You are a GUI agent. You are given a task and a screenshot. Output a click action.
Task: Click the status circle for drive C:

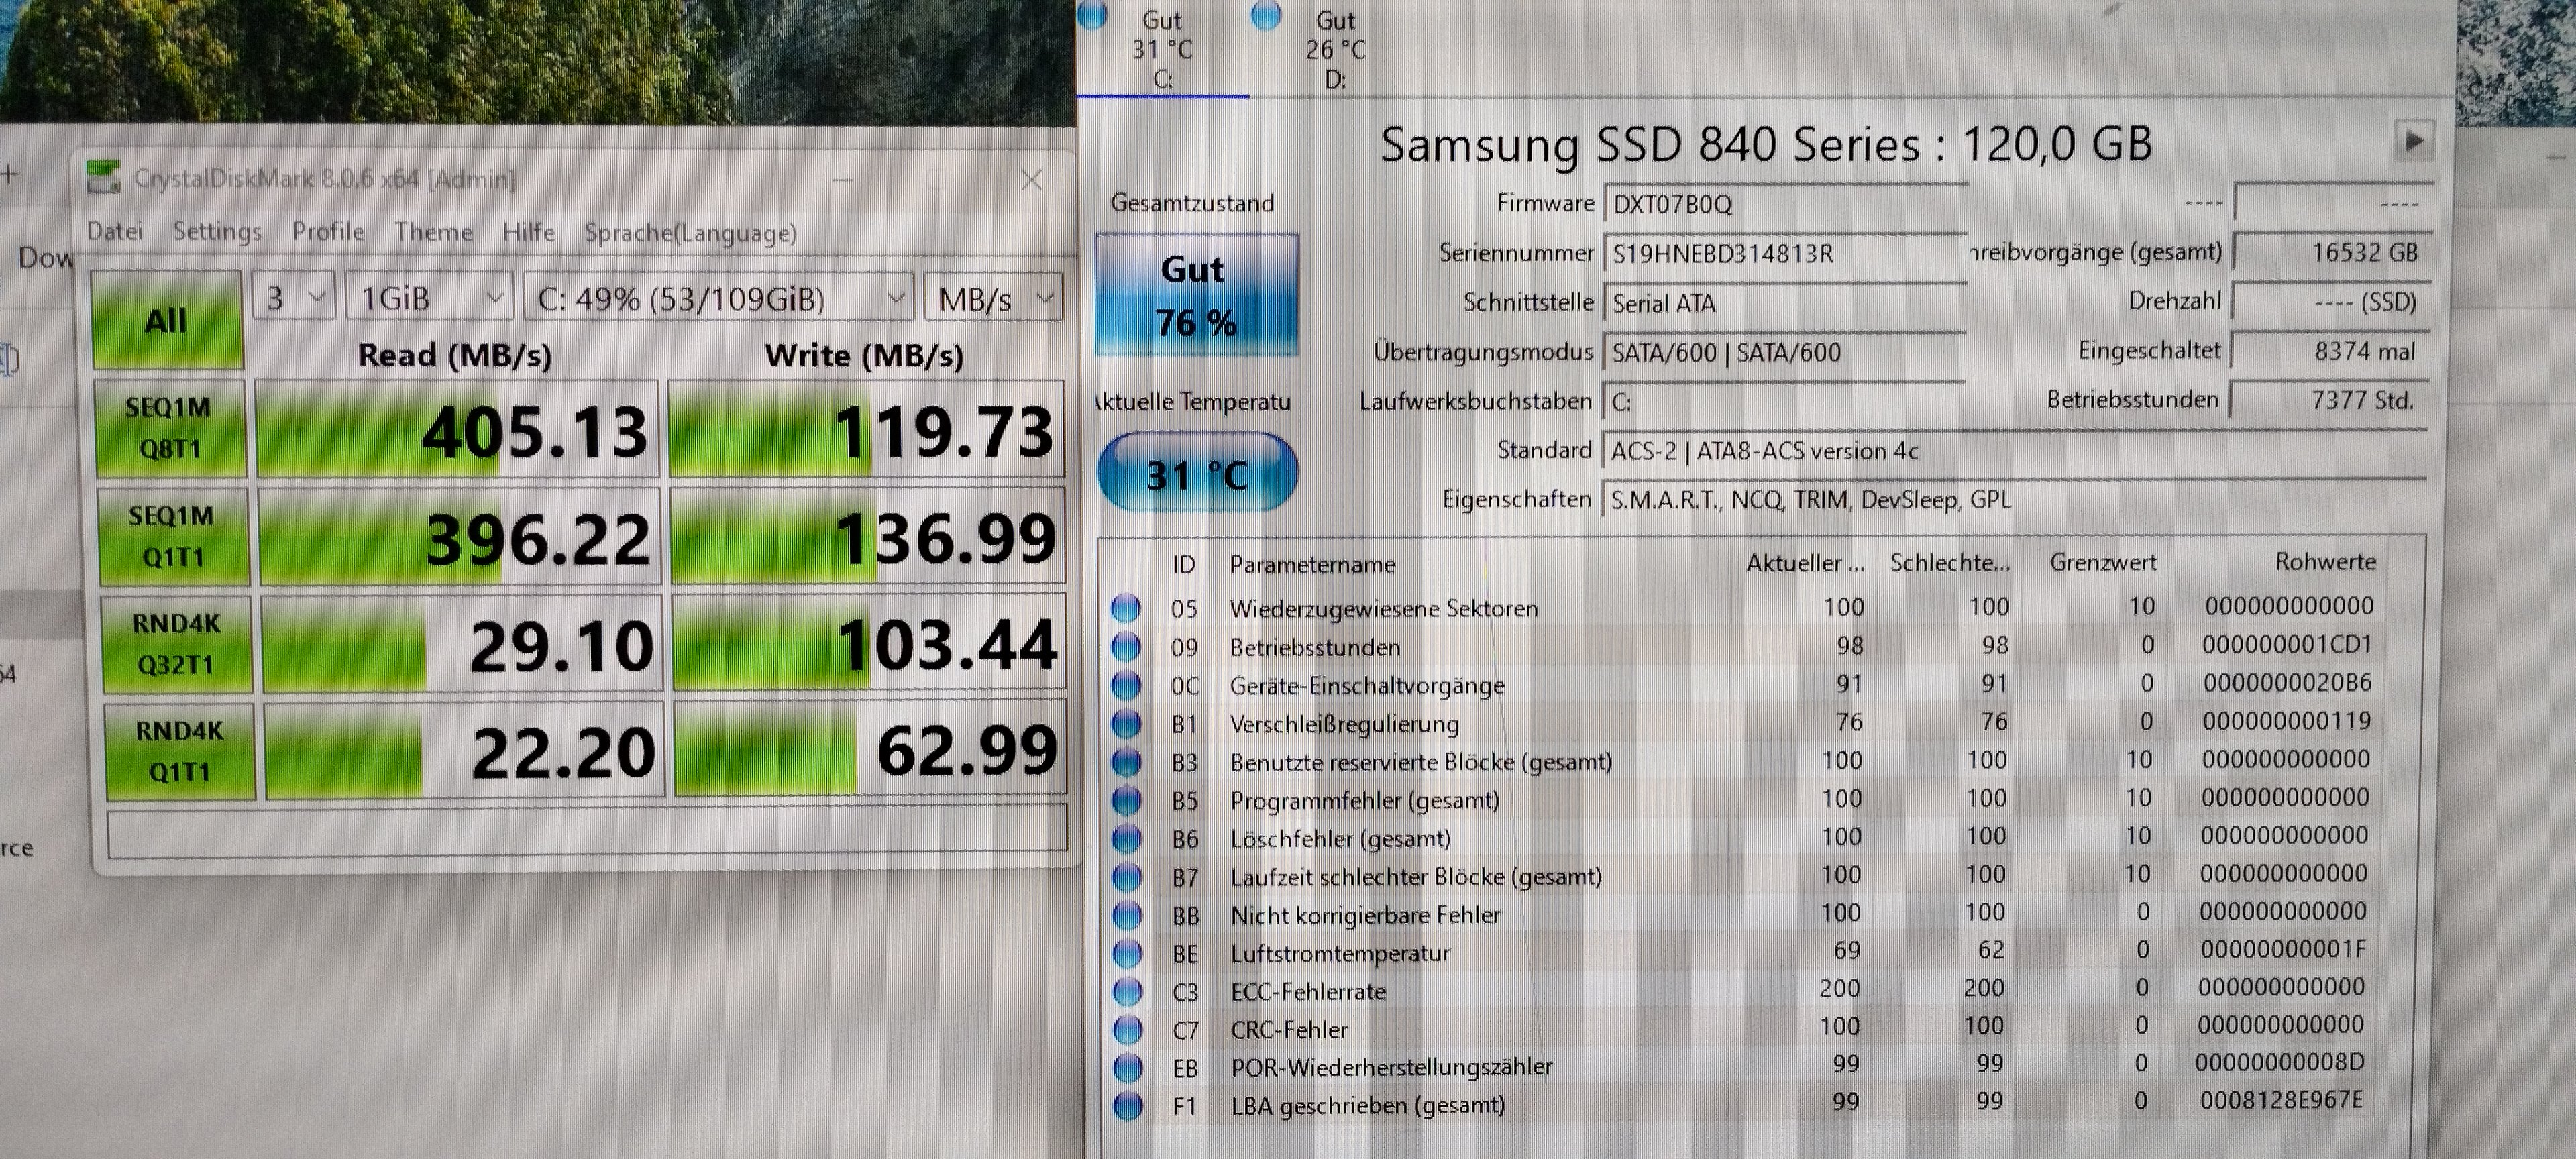pos(1092,14)
